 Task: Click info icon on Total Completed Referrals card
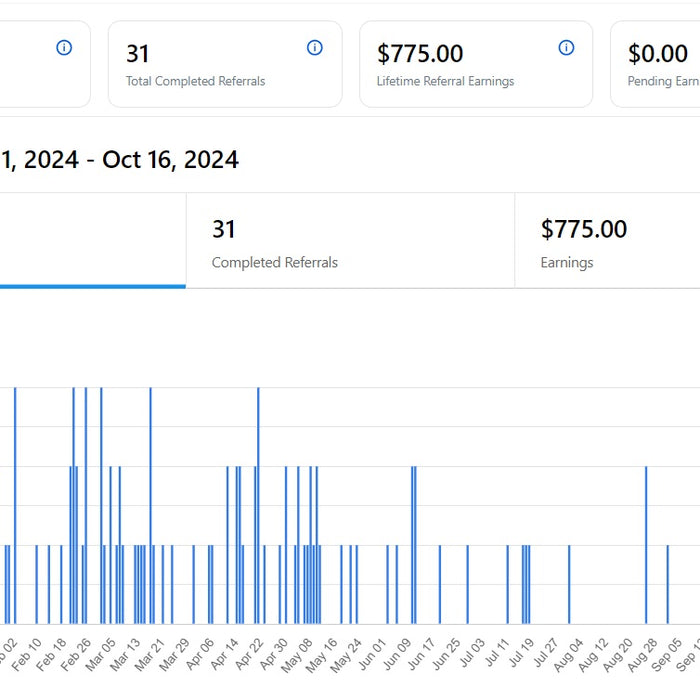[314, 48]
